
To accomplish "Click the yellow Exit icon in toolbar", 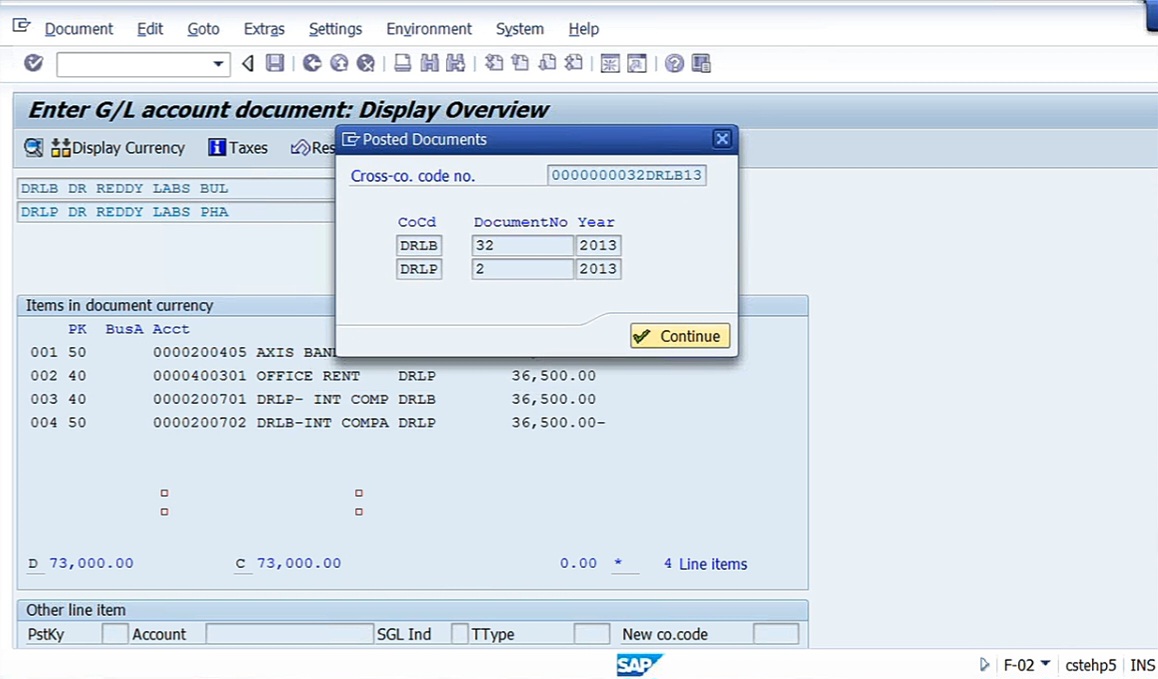I will tap(339, 64).
